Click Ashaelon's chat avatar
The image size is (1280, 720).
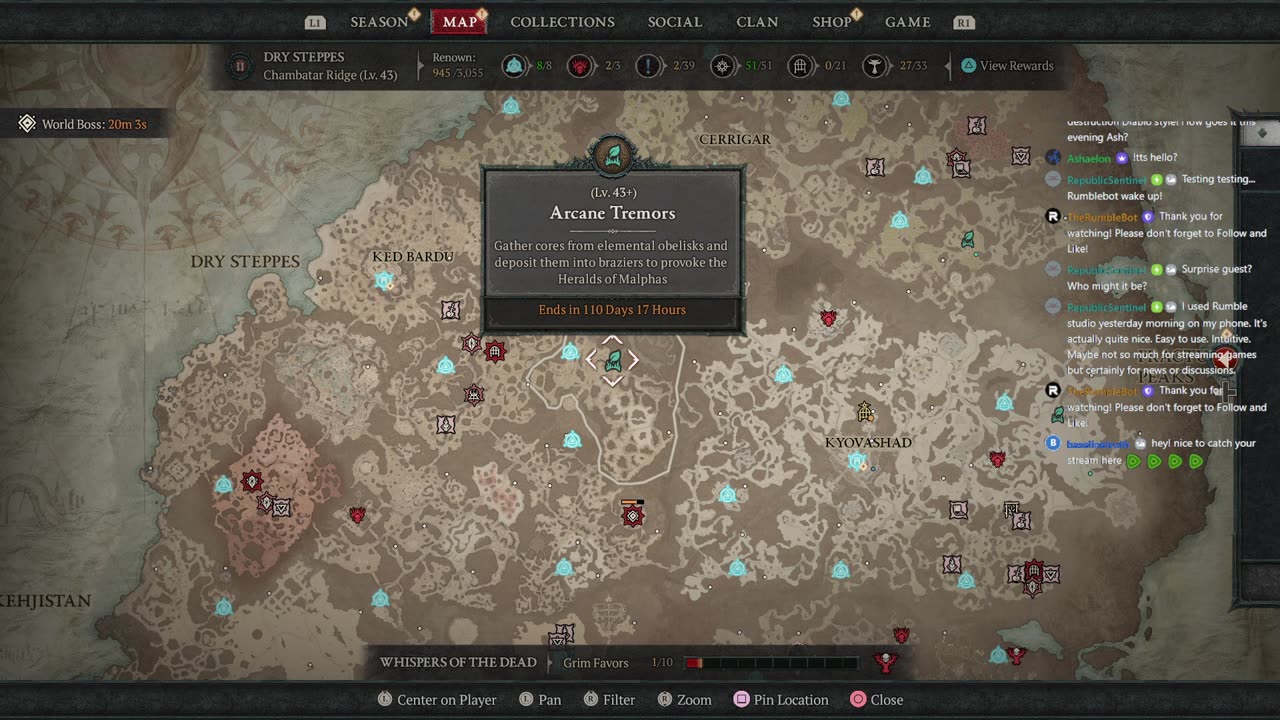[1053, 157]
